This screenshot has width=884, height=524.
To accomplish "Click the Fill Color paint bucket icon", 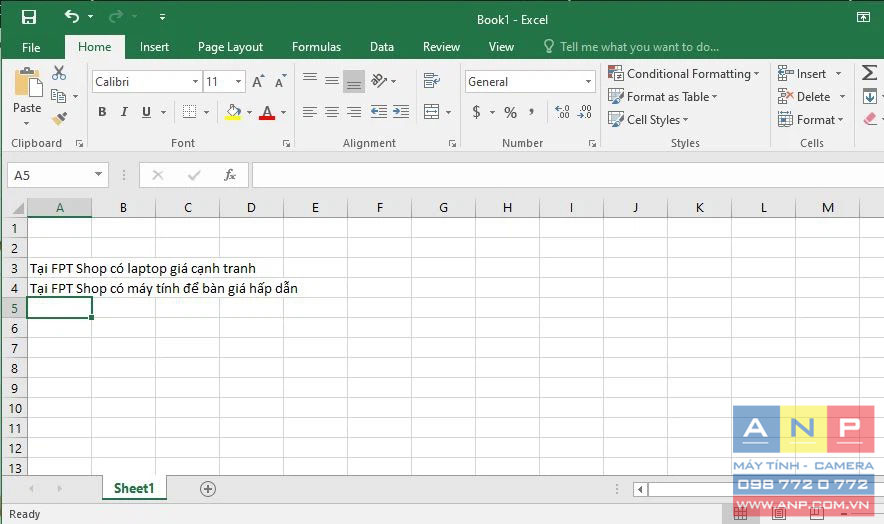I will (233, 112).
